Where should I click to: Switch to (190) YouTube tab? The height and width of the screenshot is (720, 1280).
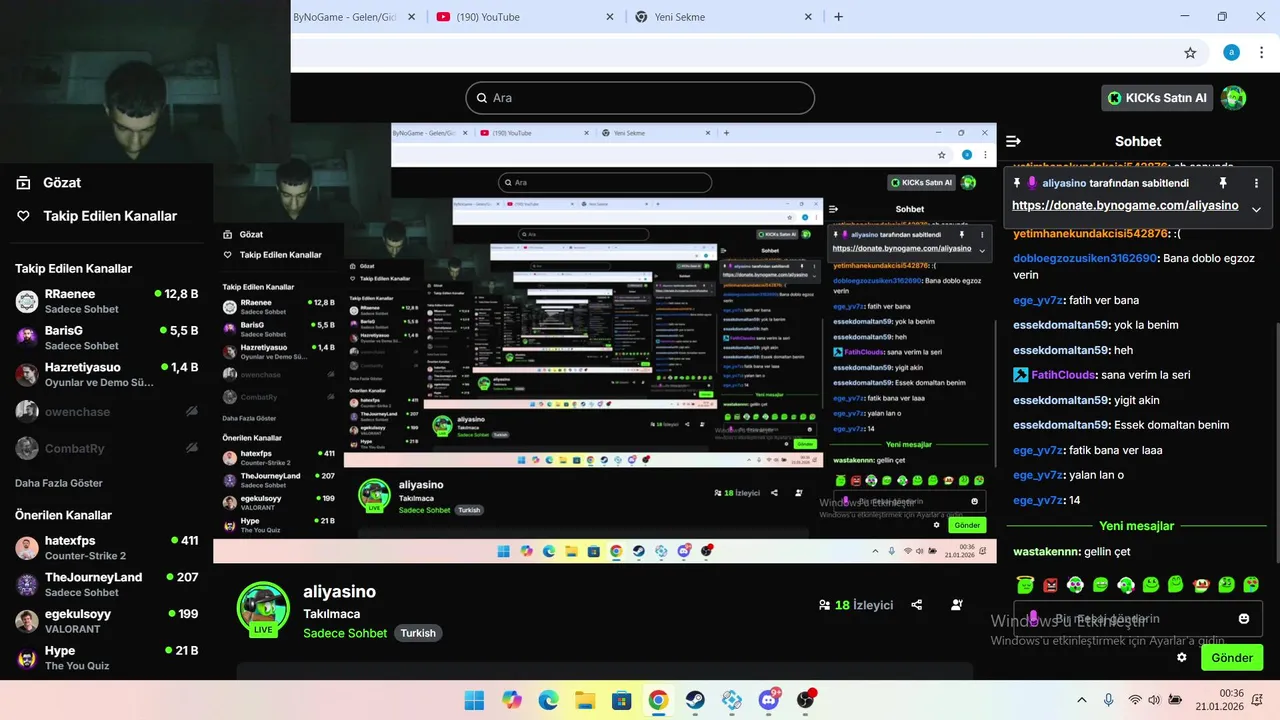point(526,16)
